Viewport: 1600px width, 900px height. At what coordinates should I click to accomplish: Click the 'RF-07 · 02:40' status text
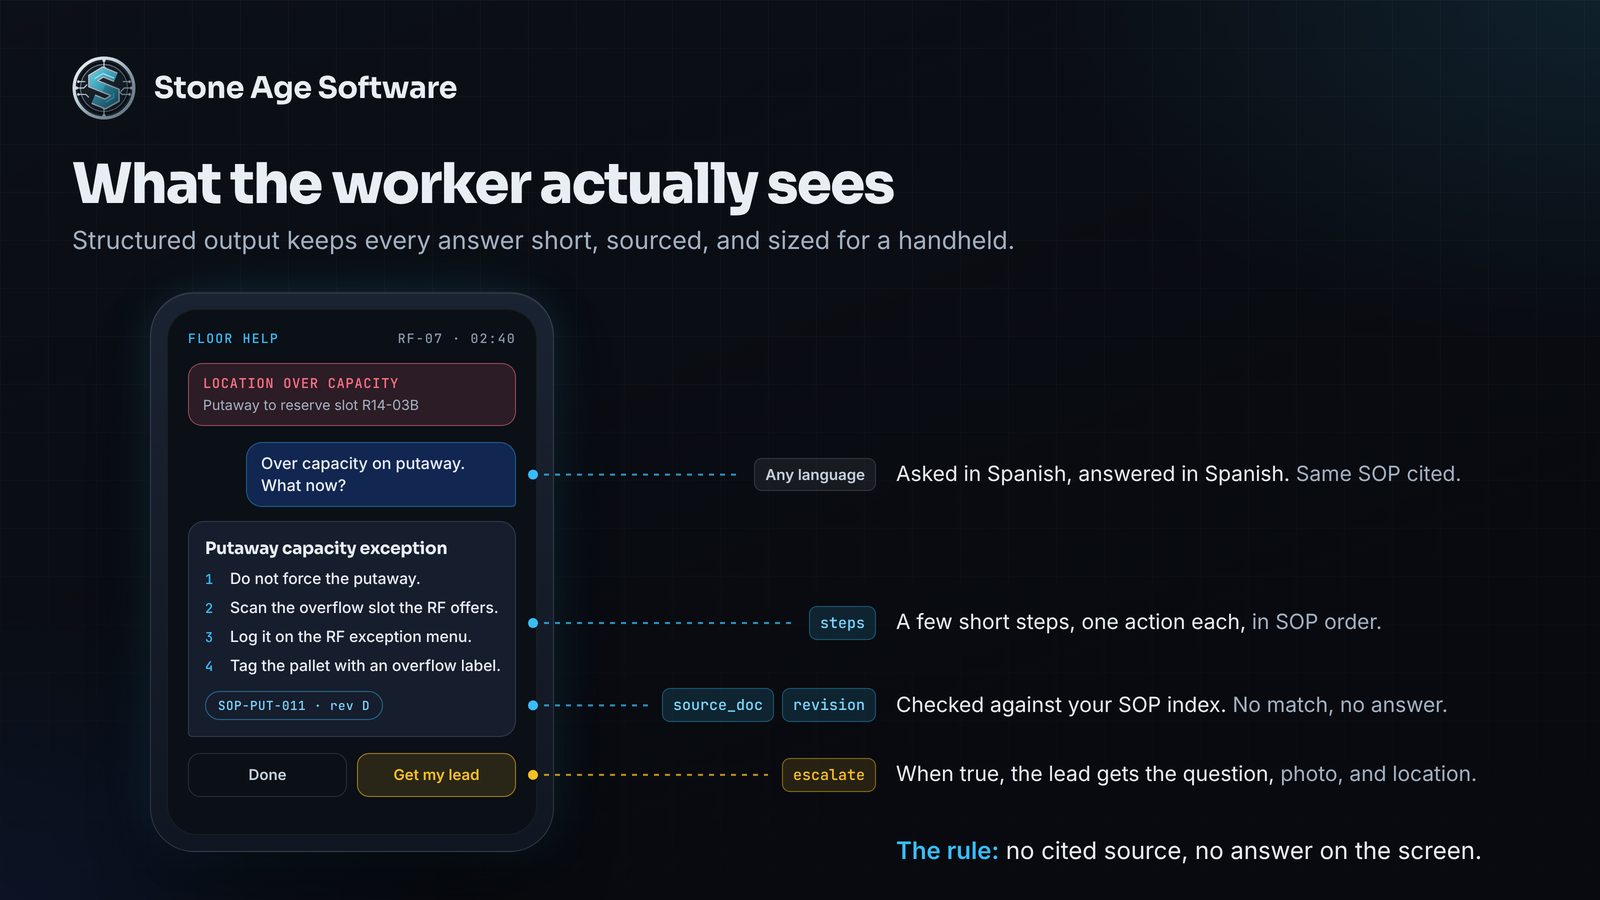(456, 339)
